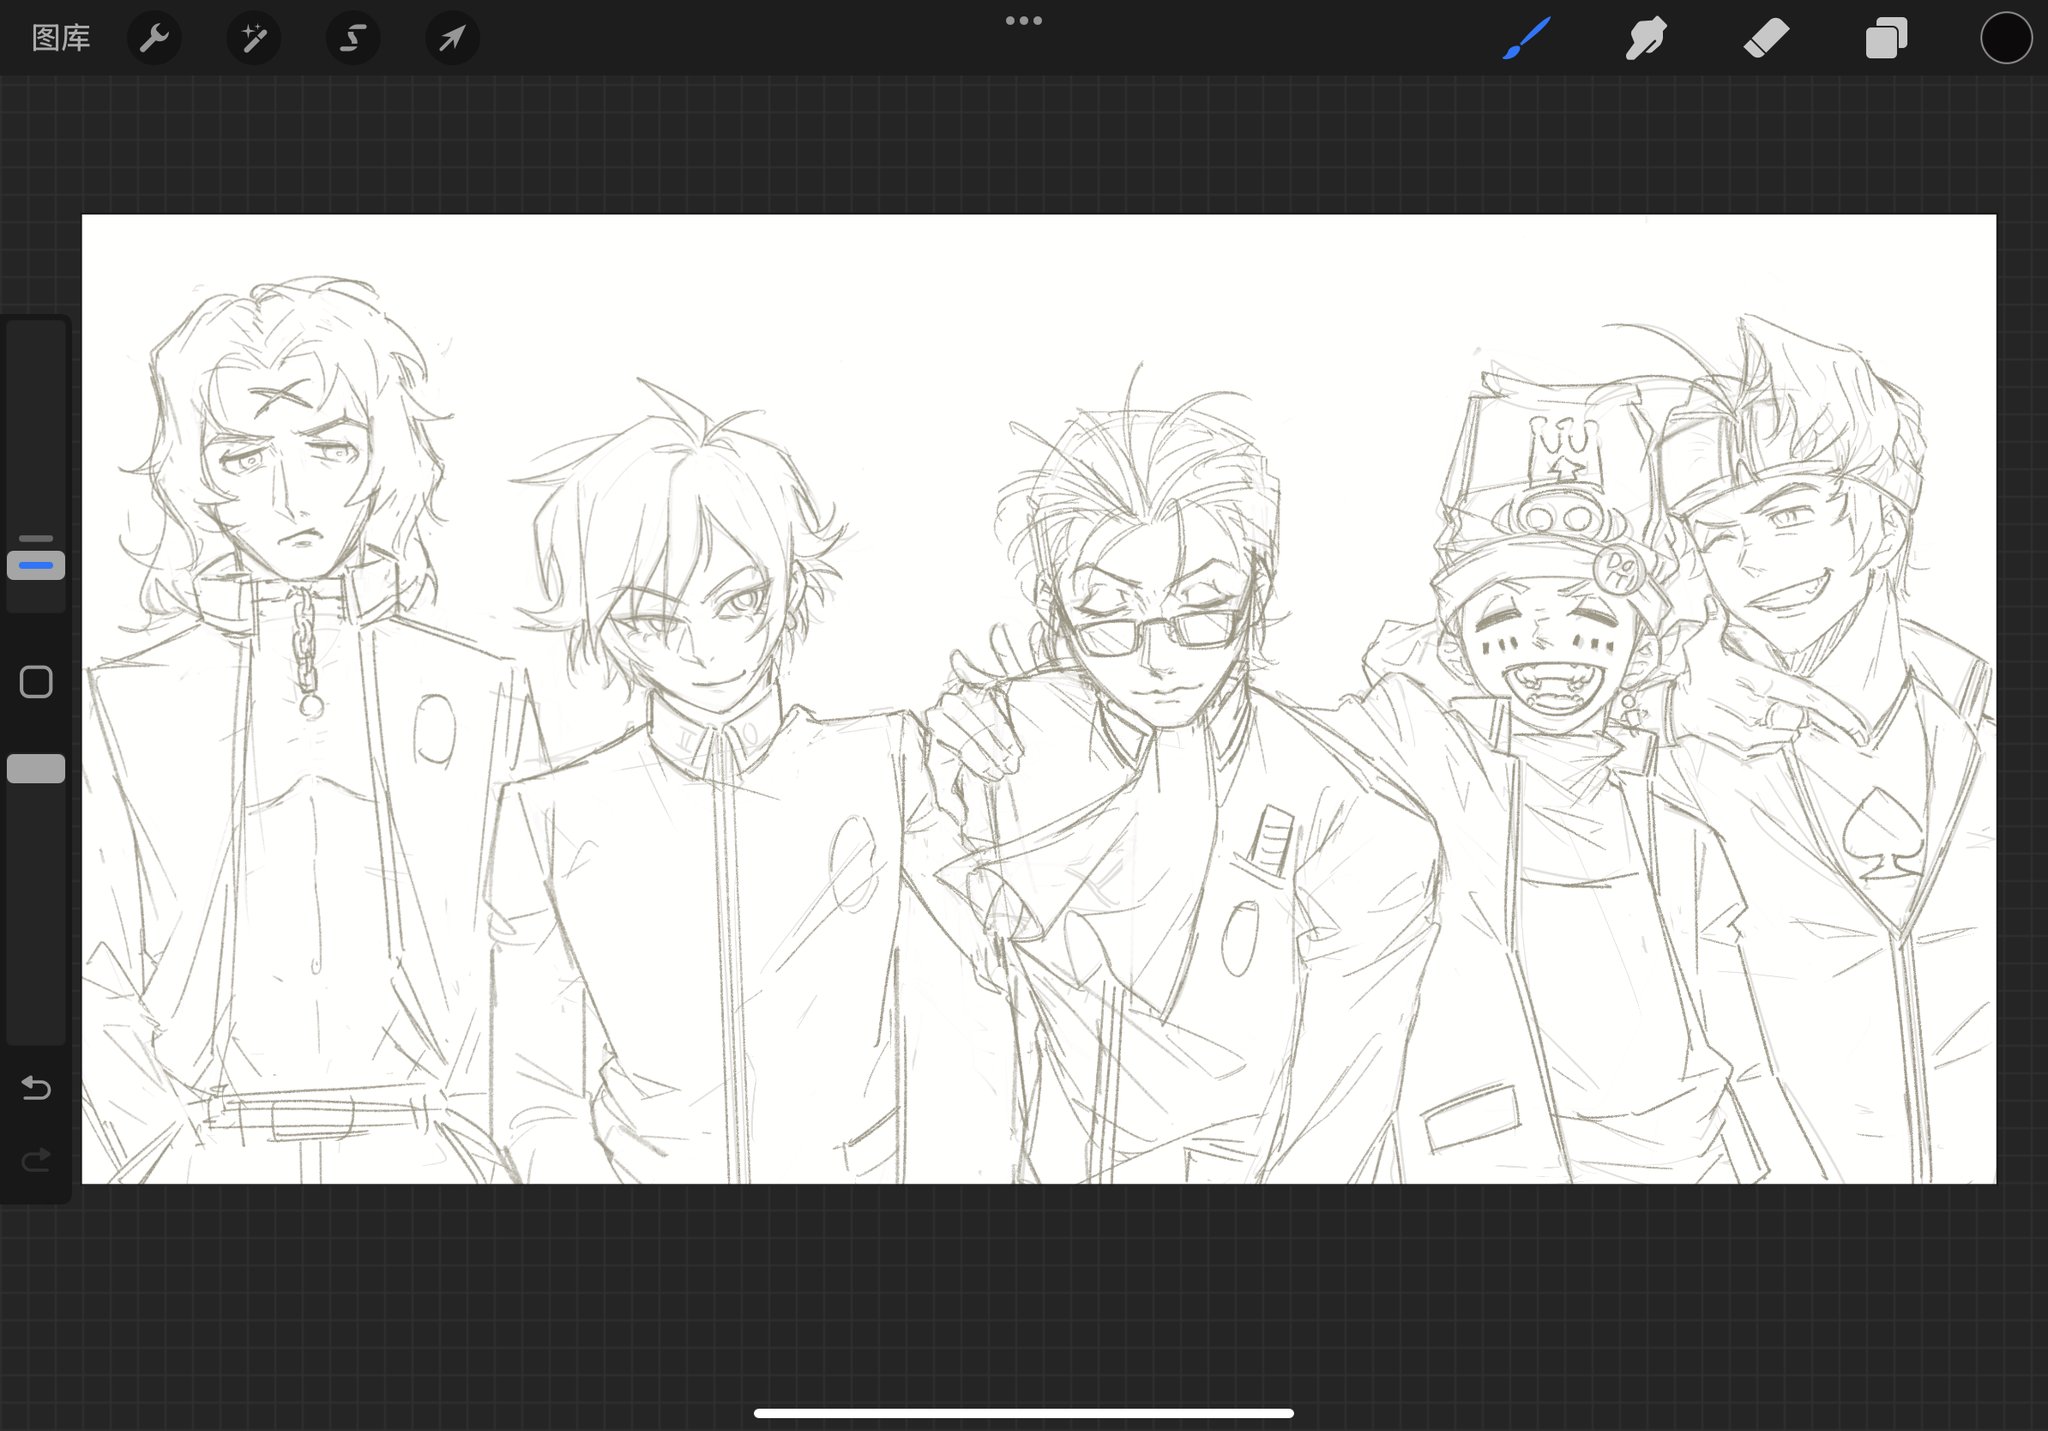Undo the last stroke
Viewport: 2048px width, 1431px height.
(x=36, y=1088)
